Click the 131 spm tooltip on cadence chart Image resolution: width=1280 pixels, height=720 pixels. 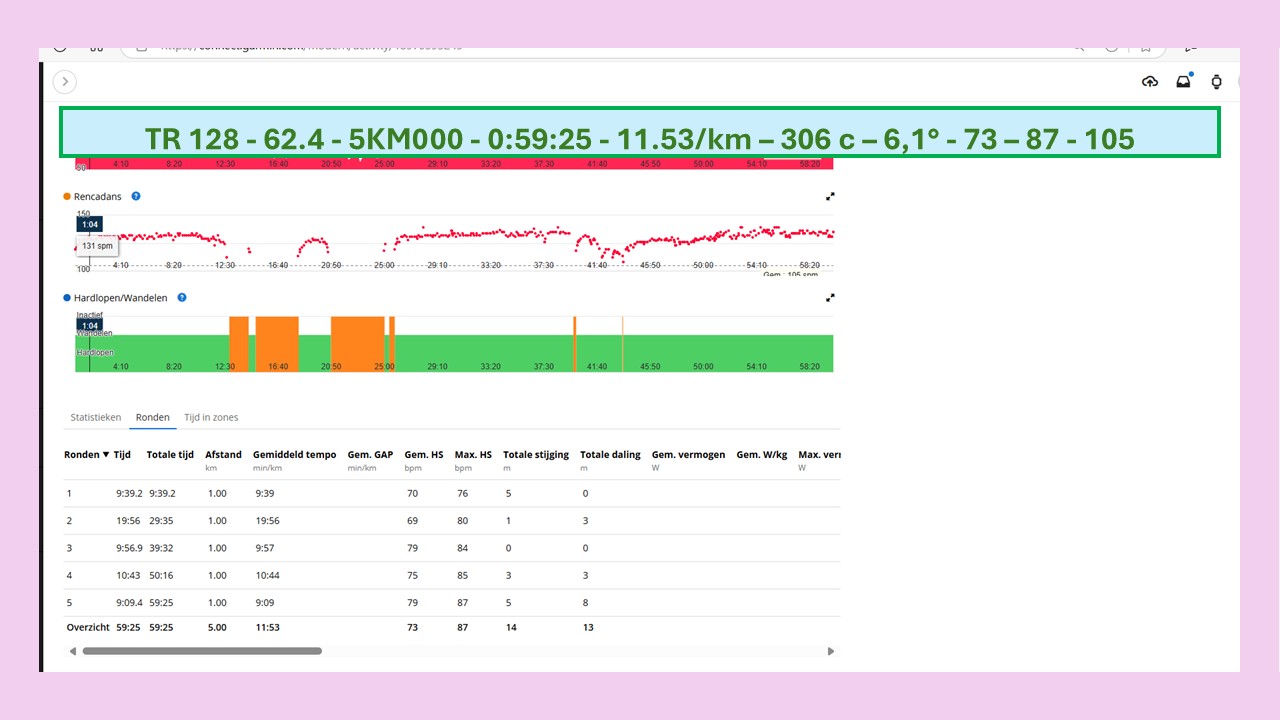pyautogui.click(x=98, y=245)
